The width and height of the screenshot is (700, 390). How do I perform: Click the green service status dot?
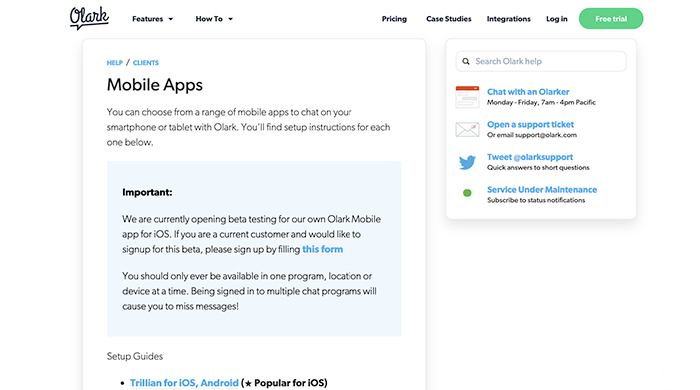point(467,193)
